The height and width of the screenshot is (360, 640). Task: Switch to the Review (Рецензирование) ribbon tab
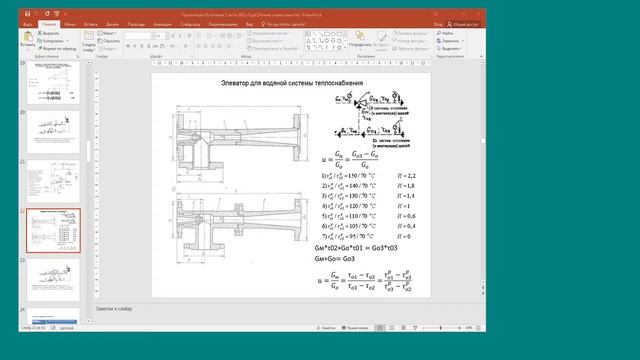tap(223, 24)
